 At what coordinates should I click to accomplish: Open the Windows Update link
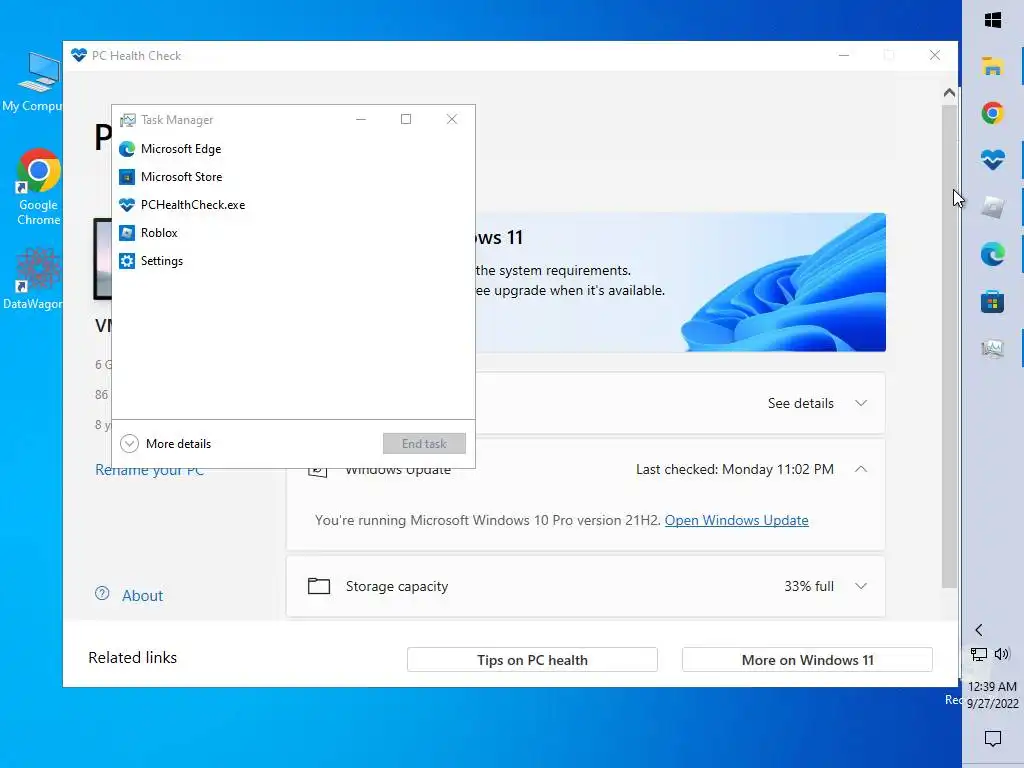pyautogui.click(x=737, y=520)
